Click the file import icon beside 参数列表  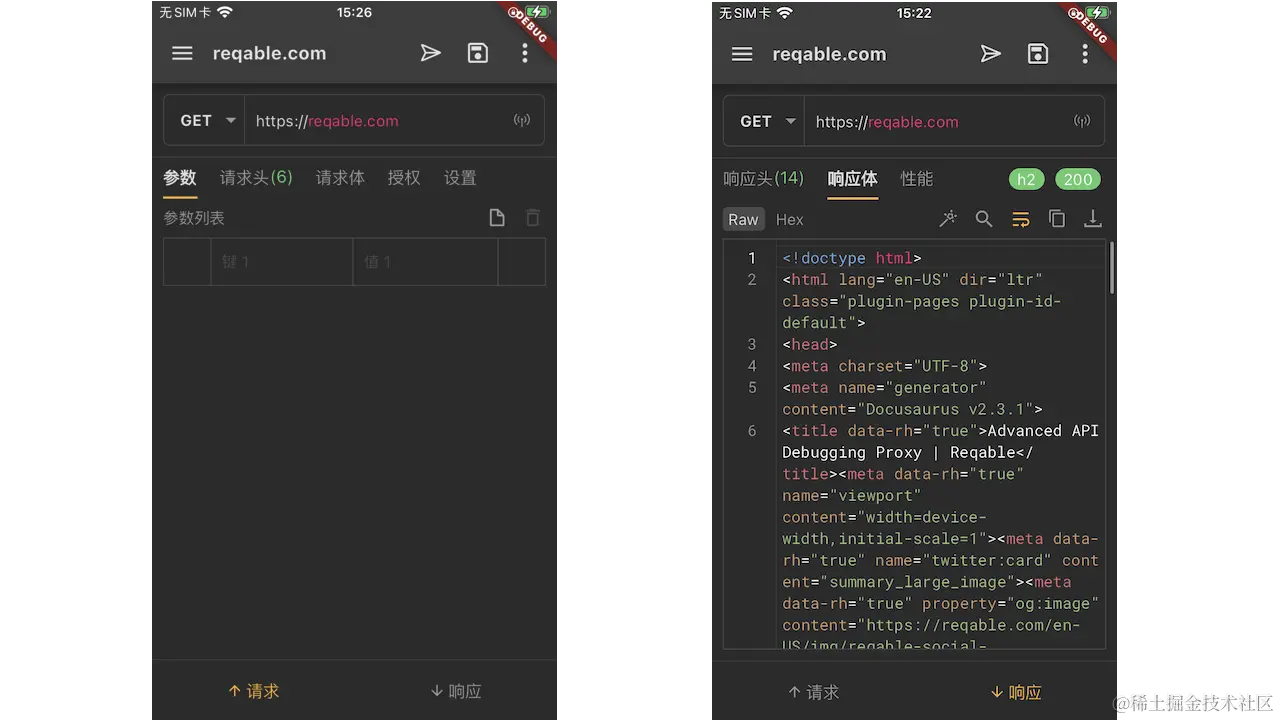[497, 218]
